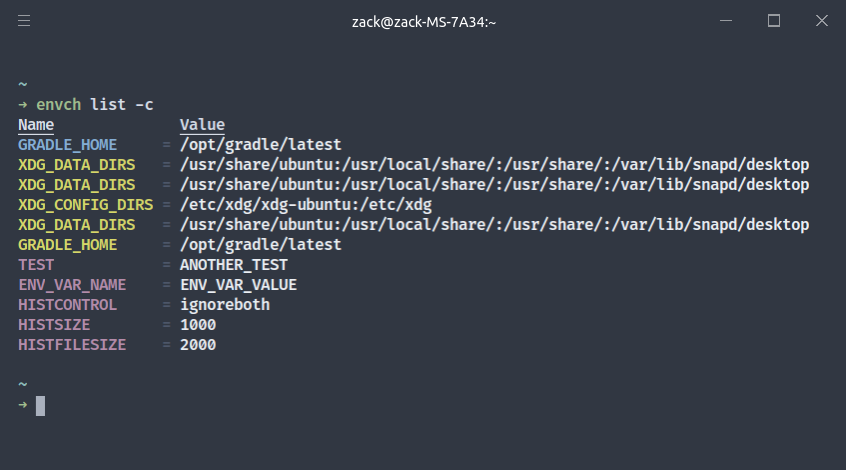The height and width of the screenshot is (470, 846).
Task: Click the ENV_VAR_NAME variable
Action: 72,284
